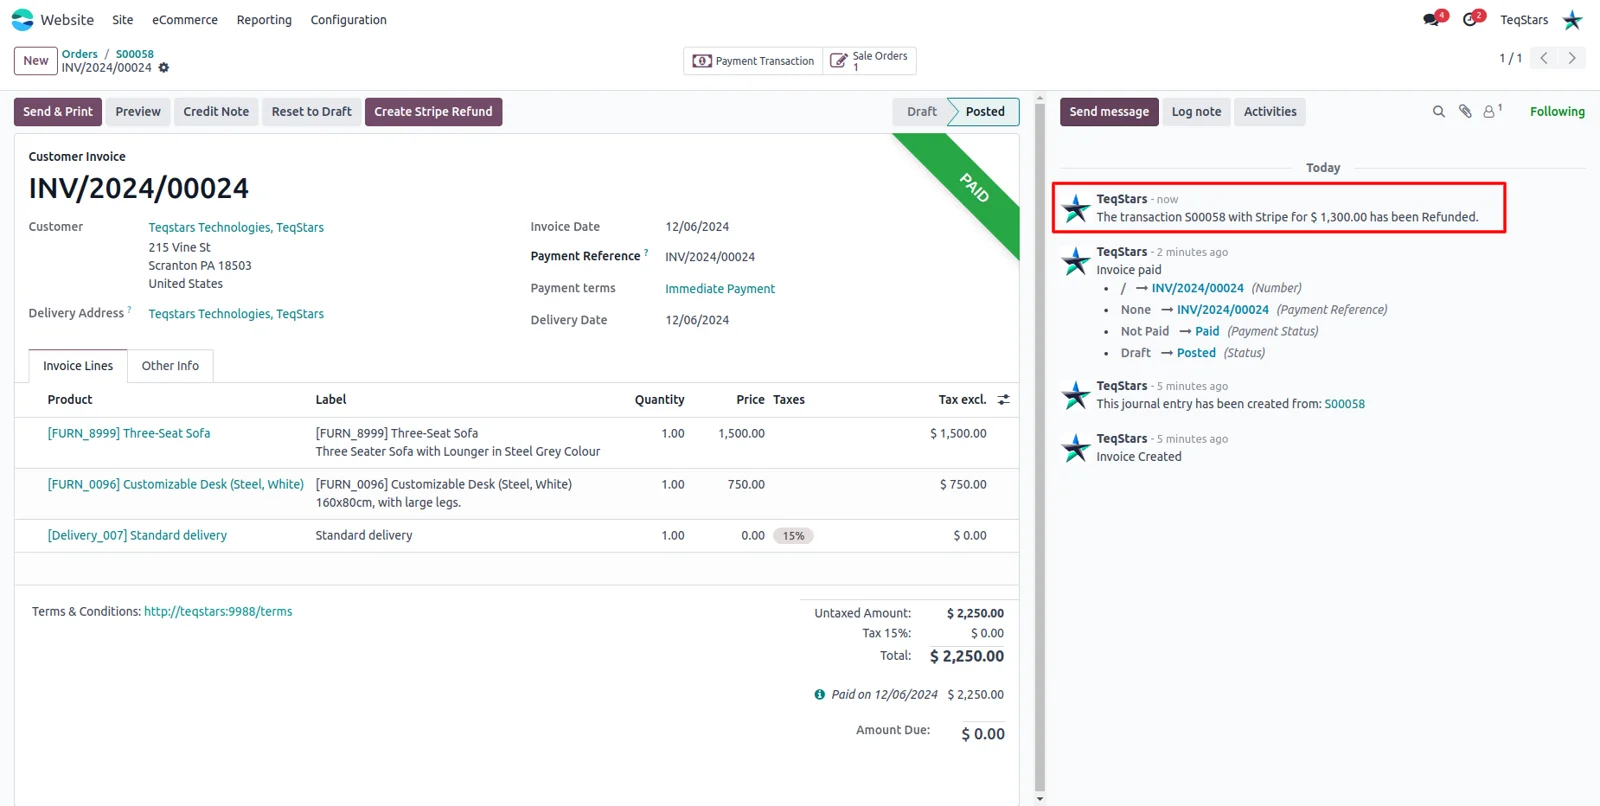Viewport: 1600px width, 806px height.
Task: Select the Invoice Lines tab
Action: [x=78, y=366]
